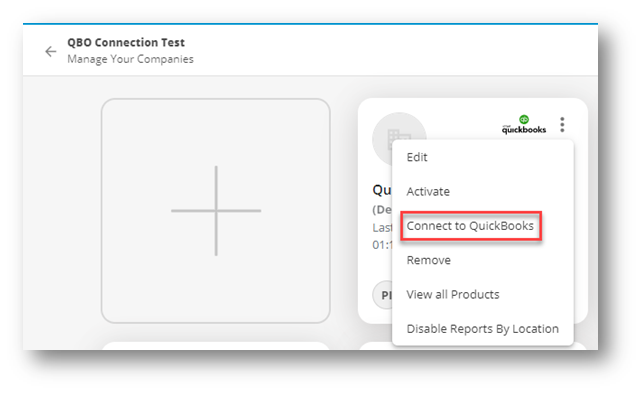Click the QBO Connection Test heading
641x393 pixels.
126,43
